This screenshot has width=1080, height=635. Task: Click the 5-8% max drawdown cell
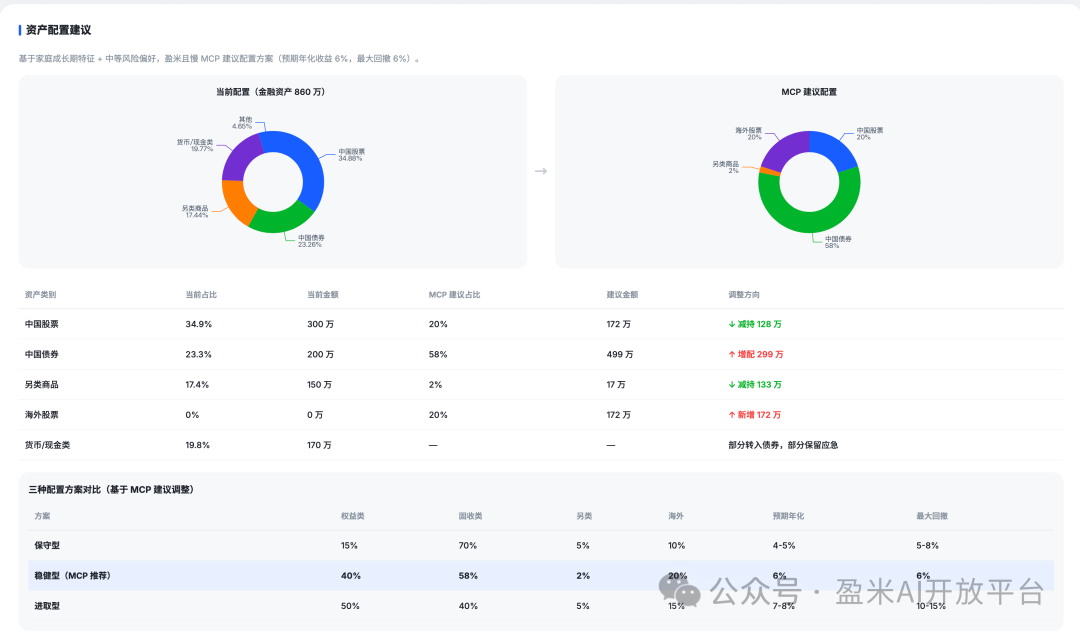pos(927,545)
